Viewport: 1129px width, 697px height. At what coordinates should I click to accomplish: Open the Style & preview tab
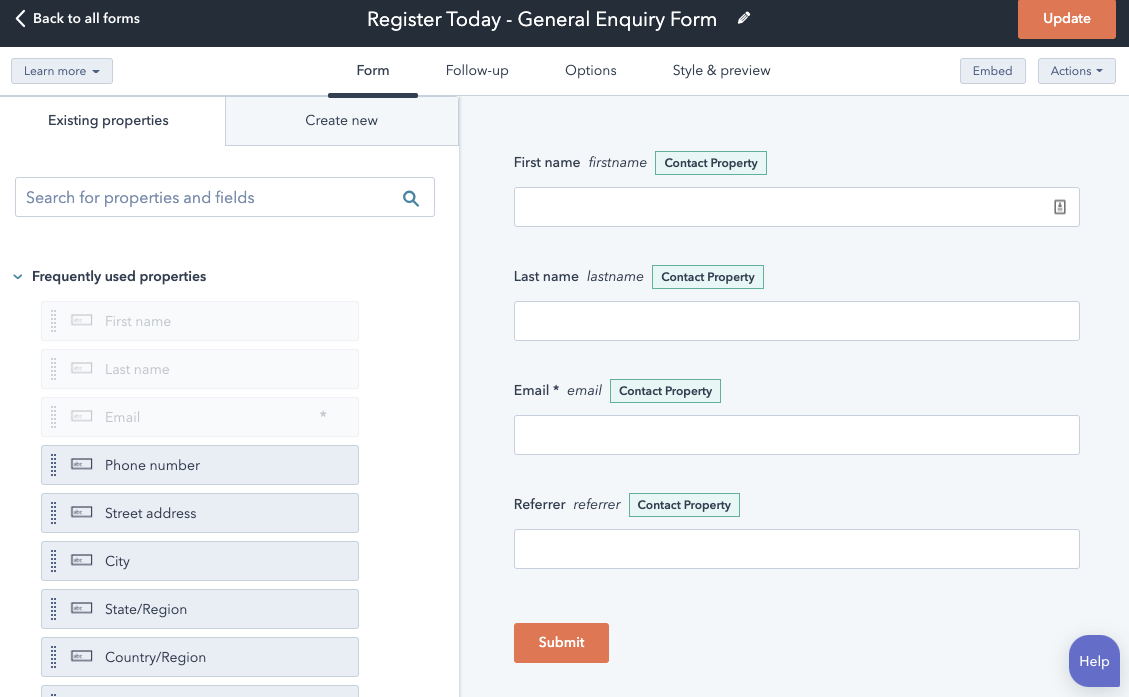tap(721, 70)
